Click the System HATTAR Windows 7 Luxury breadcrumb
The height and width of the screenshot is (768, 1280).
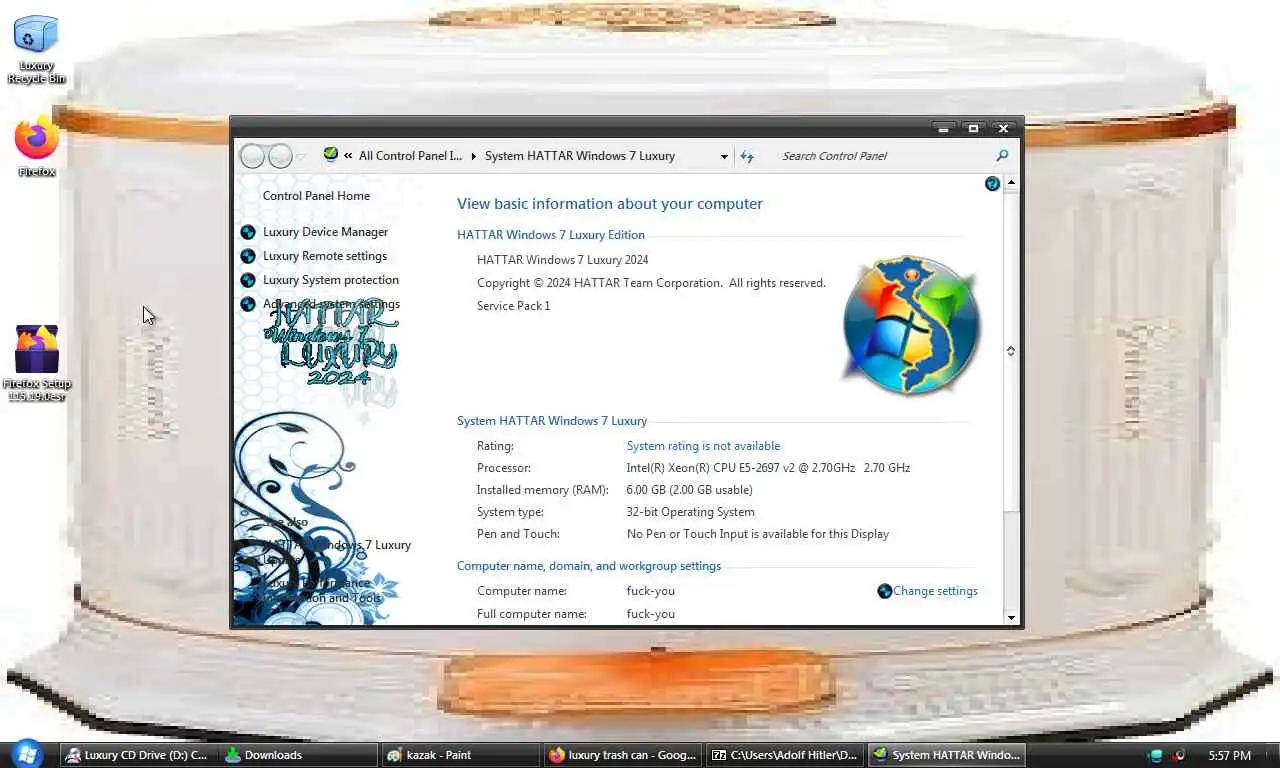point(580,156)
